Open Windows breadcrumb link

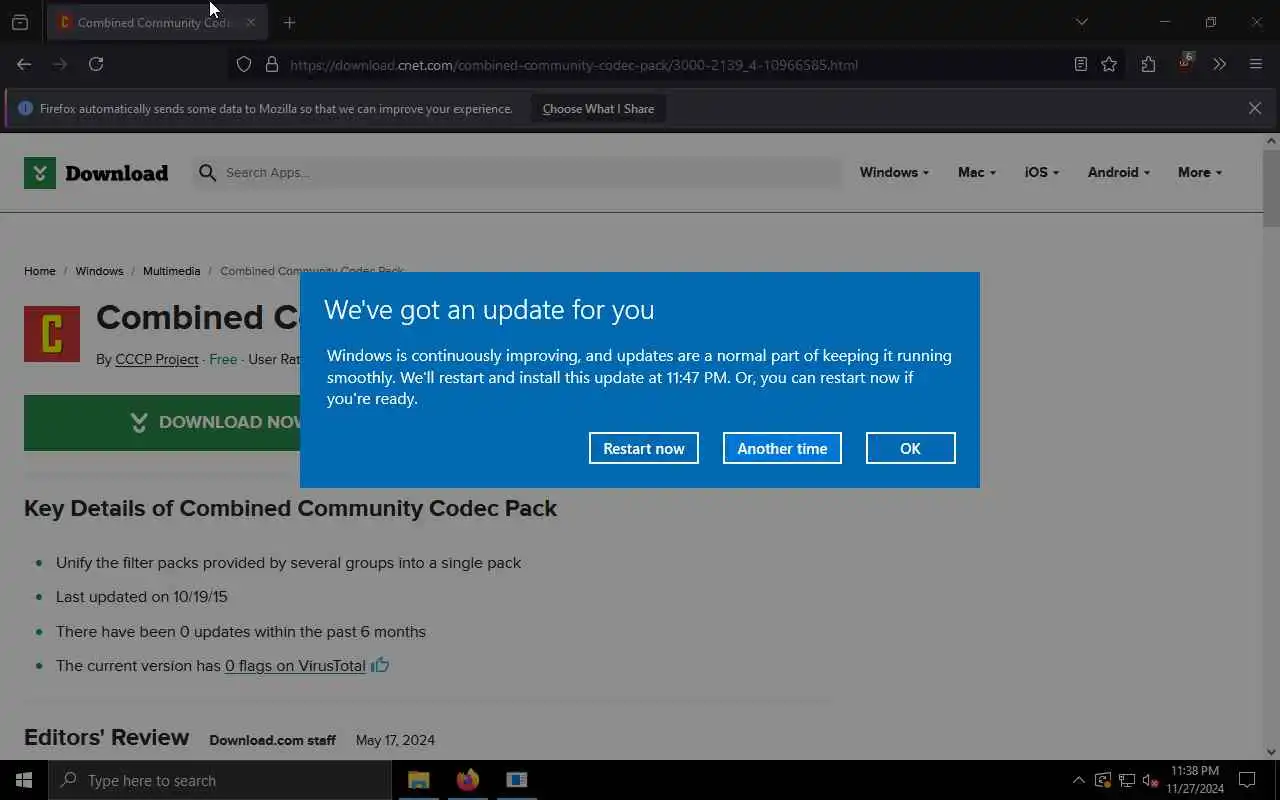point(99,271)
